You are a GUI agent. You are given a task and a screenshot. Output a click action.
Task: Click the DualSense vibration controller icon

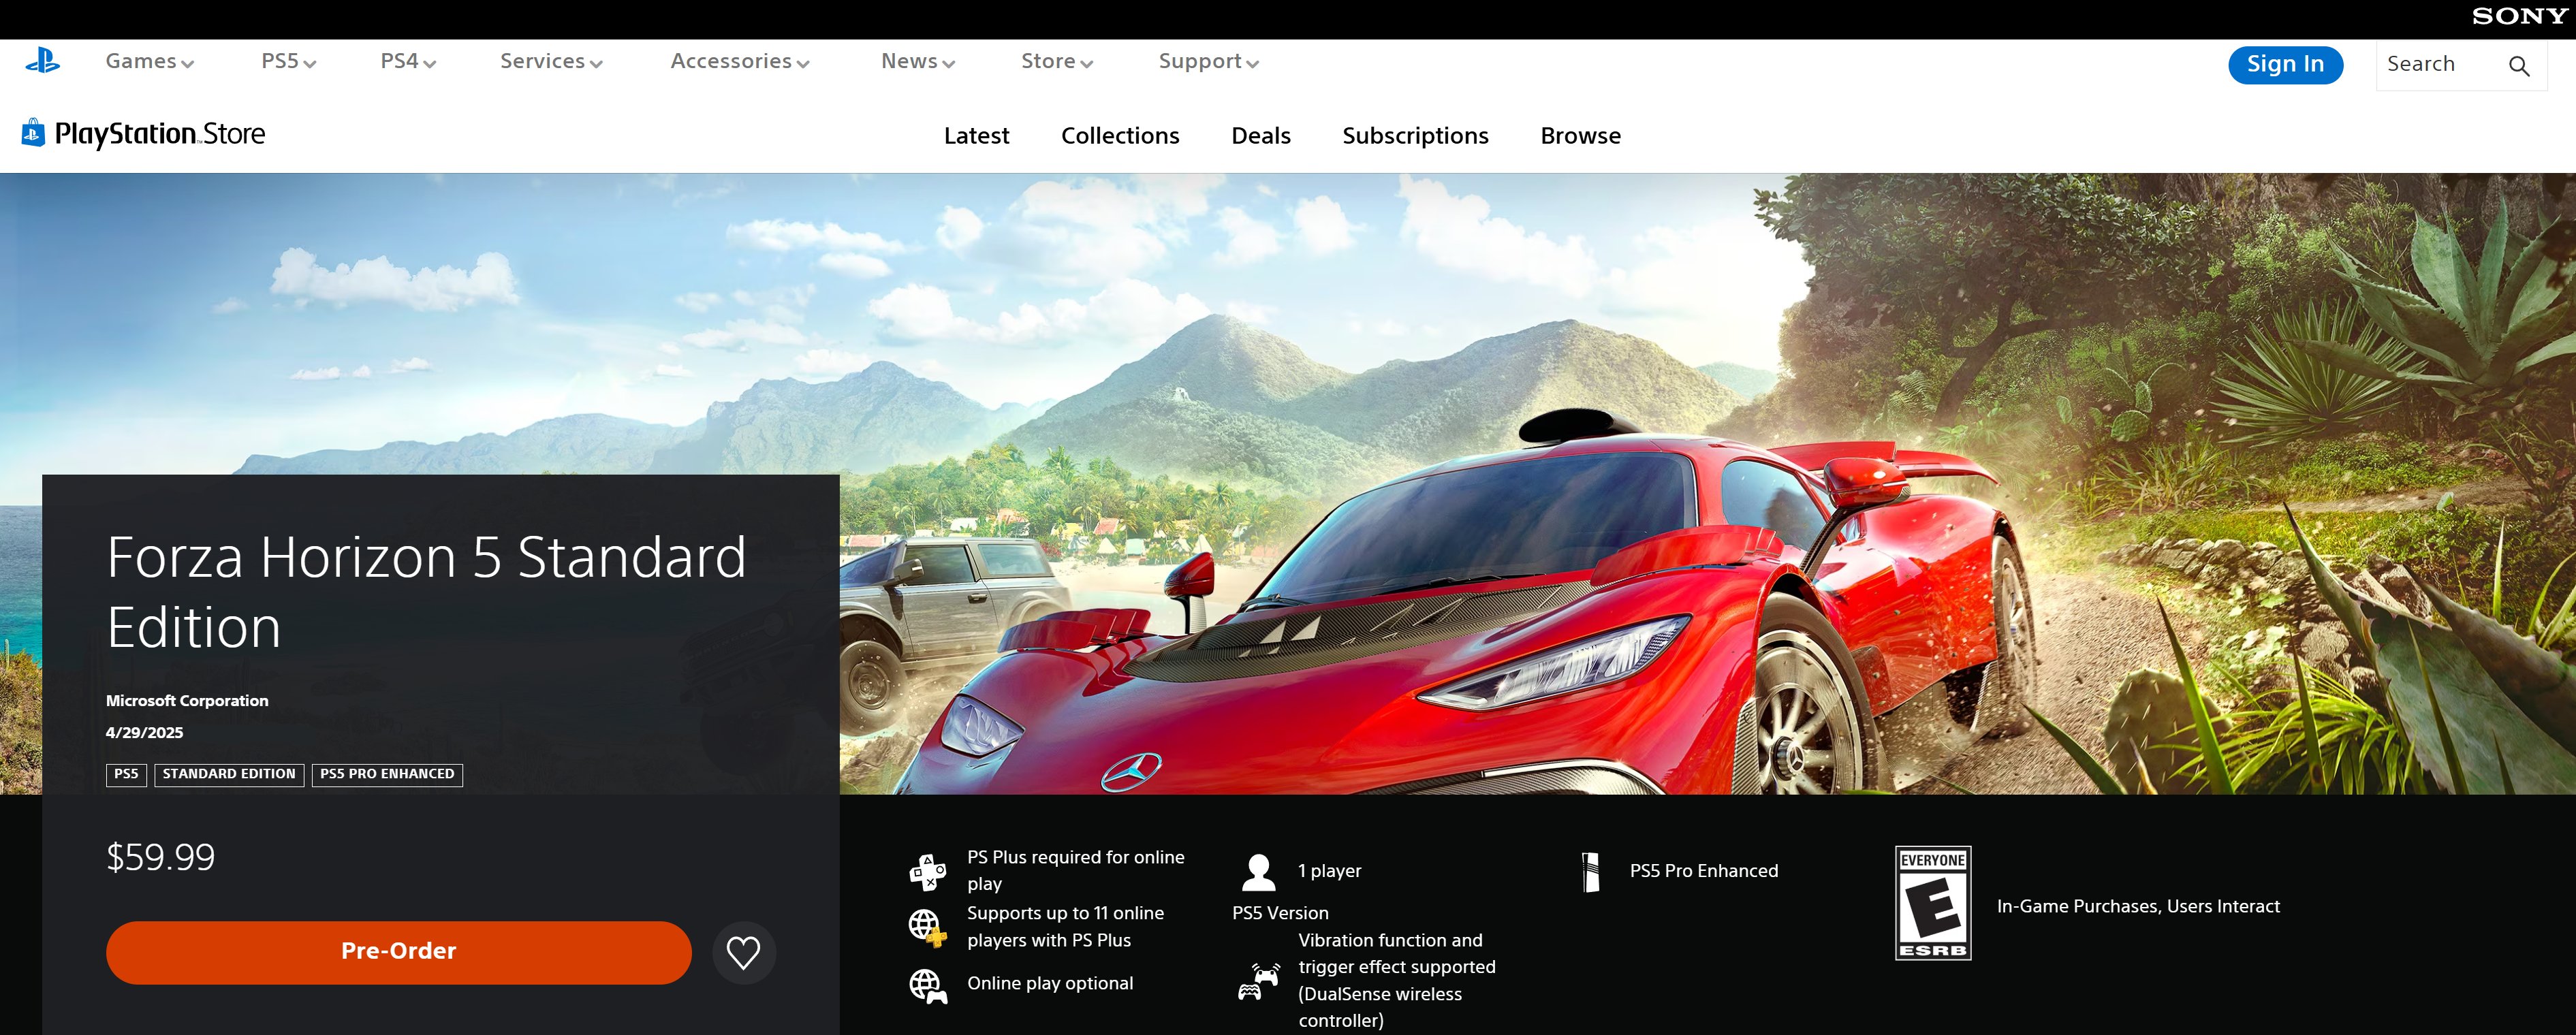click(x=1258, y=981)
